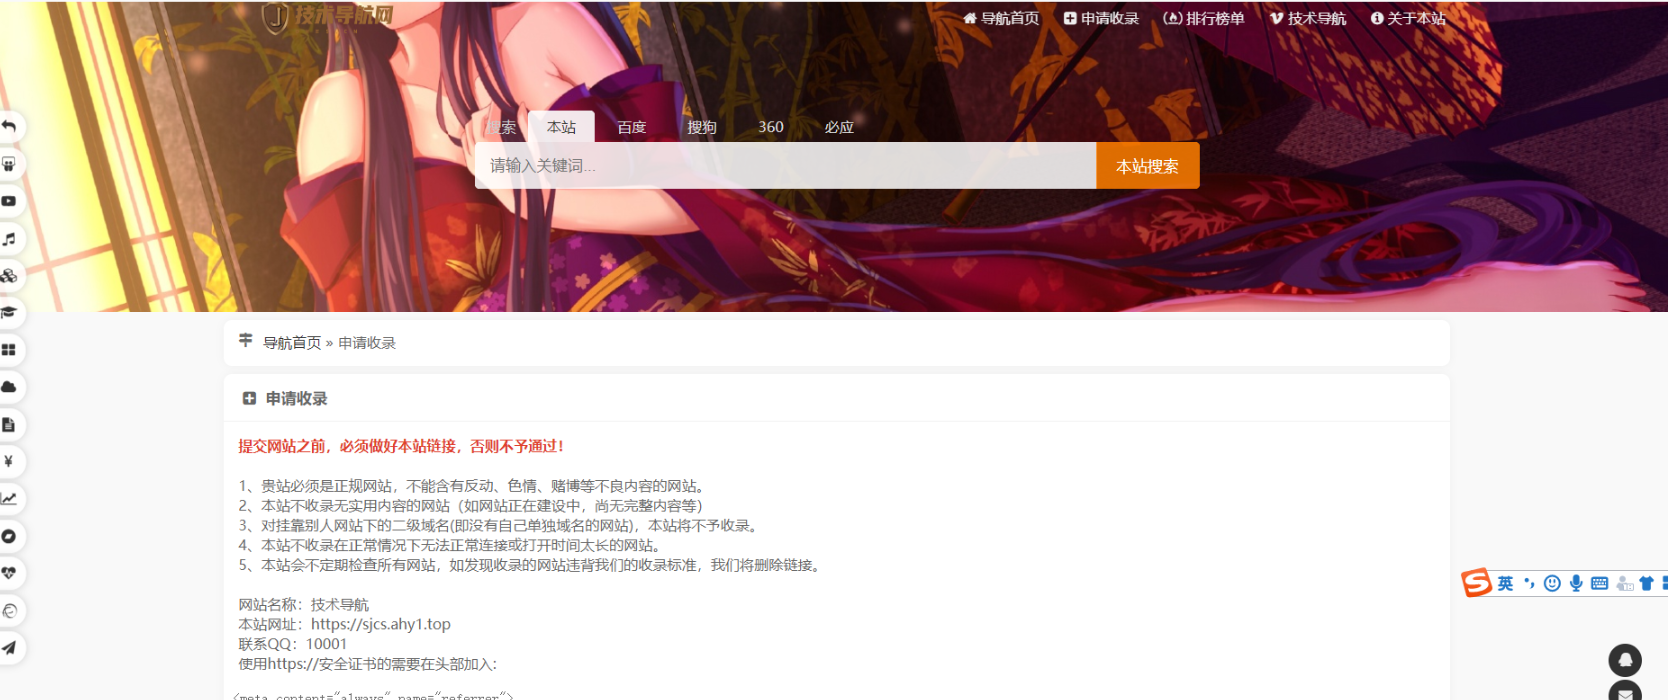Open the cloud category in sidebar
The image size is (1668, 700).
coord(9,387)
